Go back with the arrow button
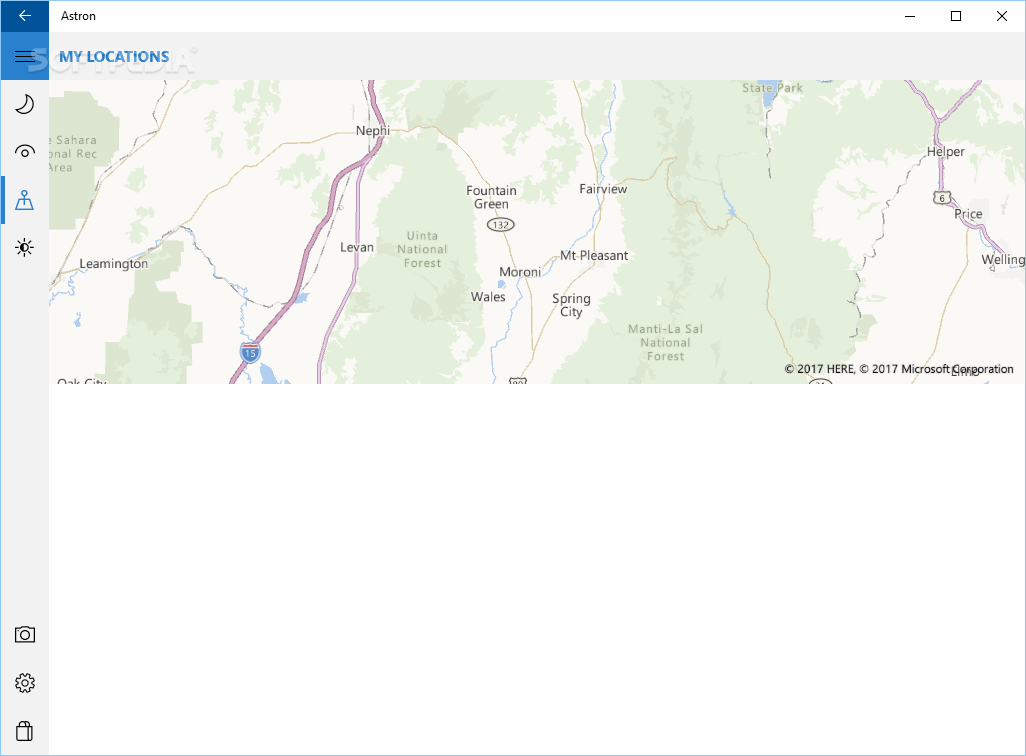Viewport: 1026px width, 756px height. click(x=25, y=16)
